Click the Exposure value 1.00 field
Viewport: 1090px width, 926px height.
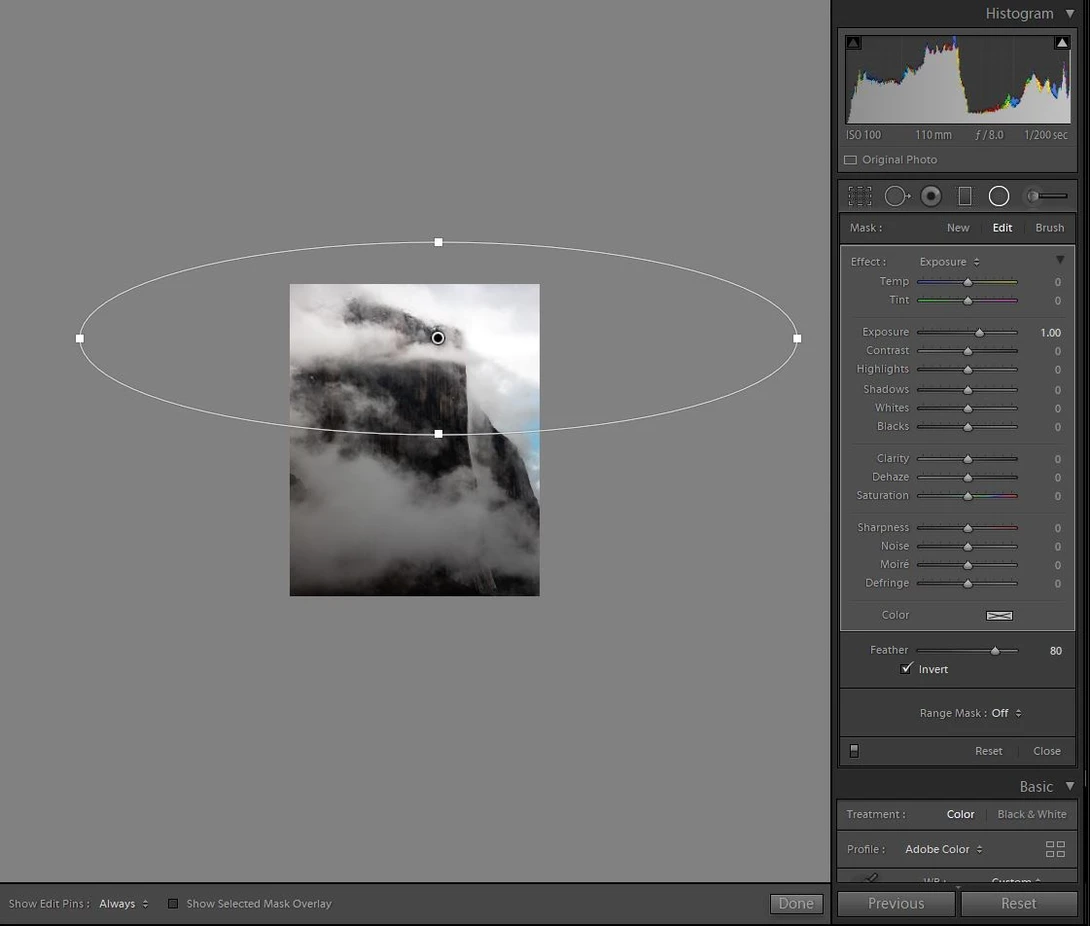[x=1050, y=332]
